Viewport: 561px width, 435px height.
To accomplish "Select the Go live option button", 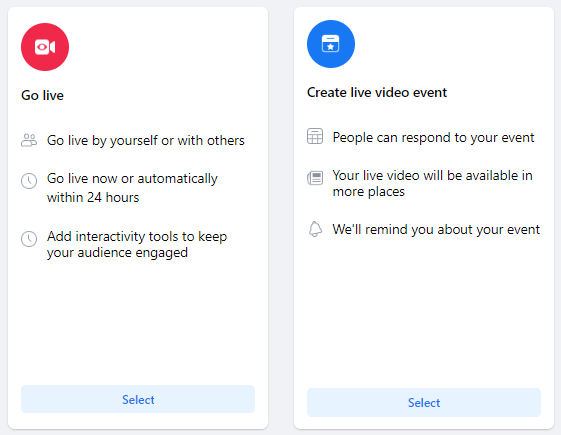I will 138,399.
